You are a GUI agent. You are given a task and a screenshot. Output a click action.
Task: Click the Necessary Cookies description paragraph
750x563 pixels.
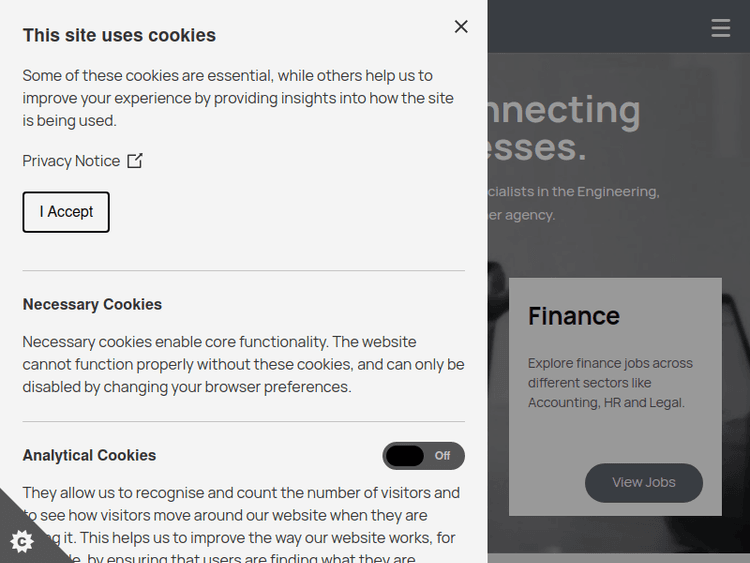pos(243,364)
